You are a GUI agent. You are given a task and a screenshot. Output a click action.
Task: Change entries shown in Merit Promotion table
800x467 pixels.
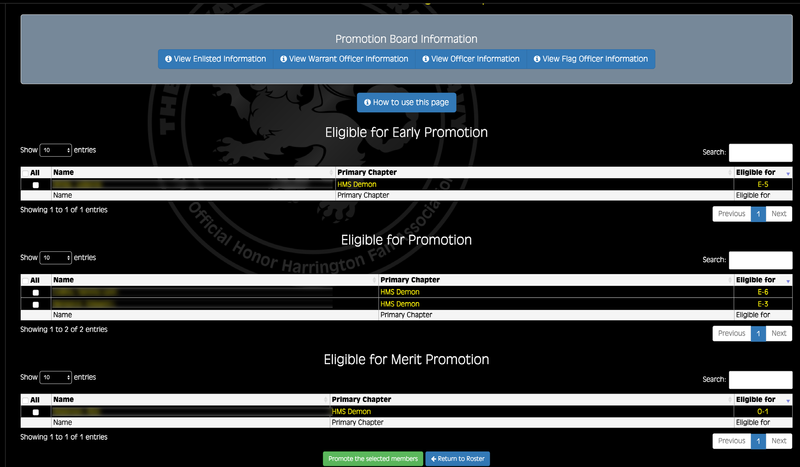tap(55, 377)
